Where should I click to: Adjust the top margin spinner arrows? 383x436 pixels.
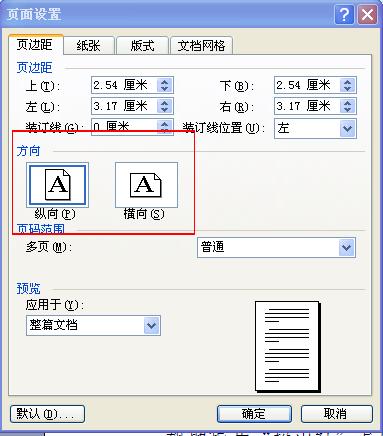(x=165, y=85)
